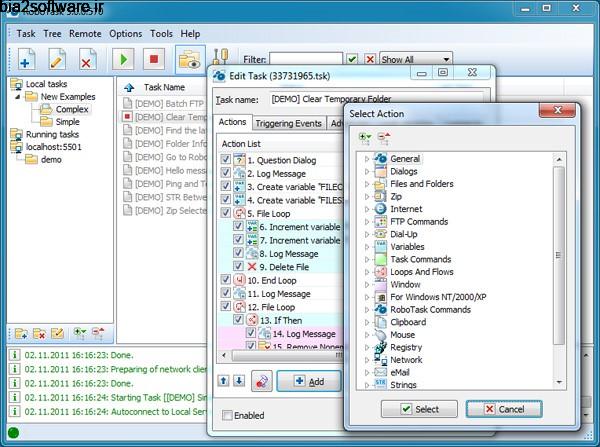Open the Options menu

coord(125,33)
